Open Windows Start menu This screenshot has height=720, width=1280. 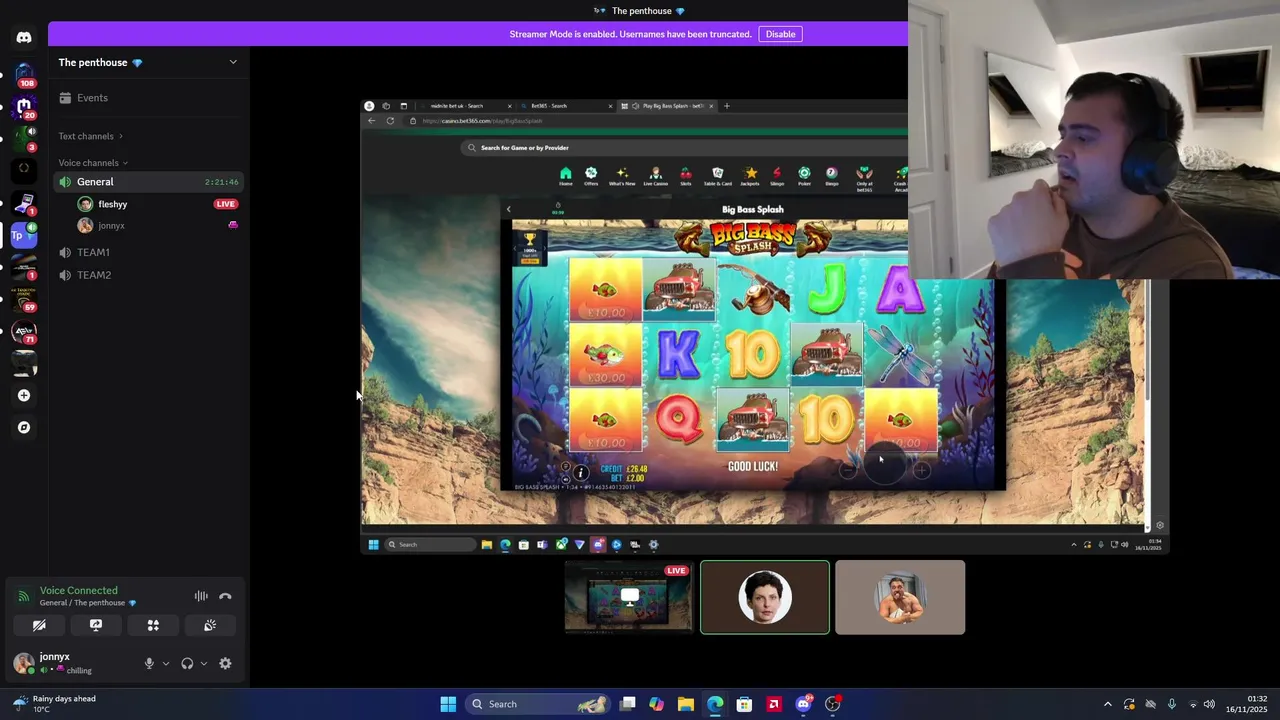click(448, 704)
